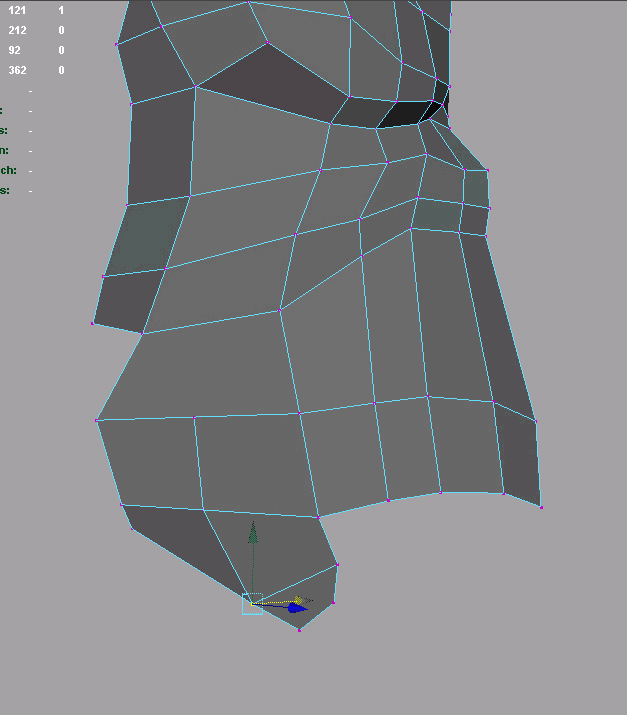The image size is (627, 715).
Task: Select the leftmost magenta vertex on the mesh's left edge
Action: (x=93, y=323)
